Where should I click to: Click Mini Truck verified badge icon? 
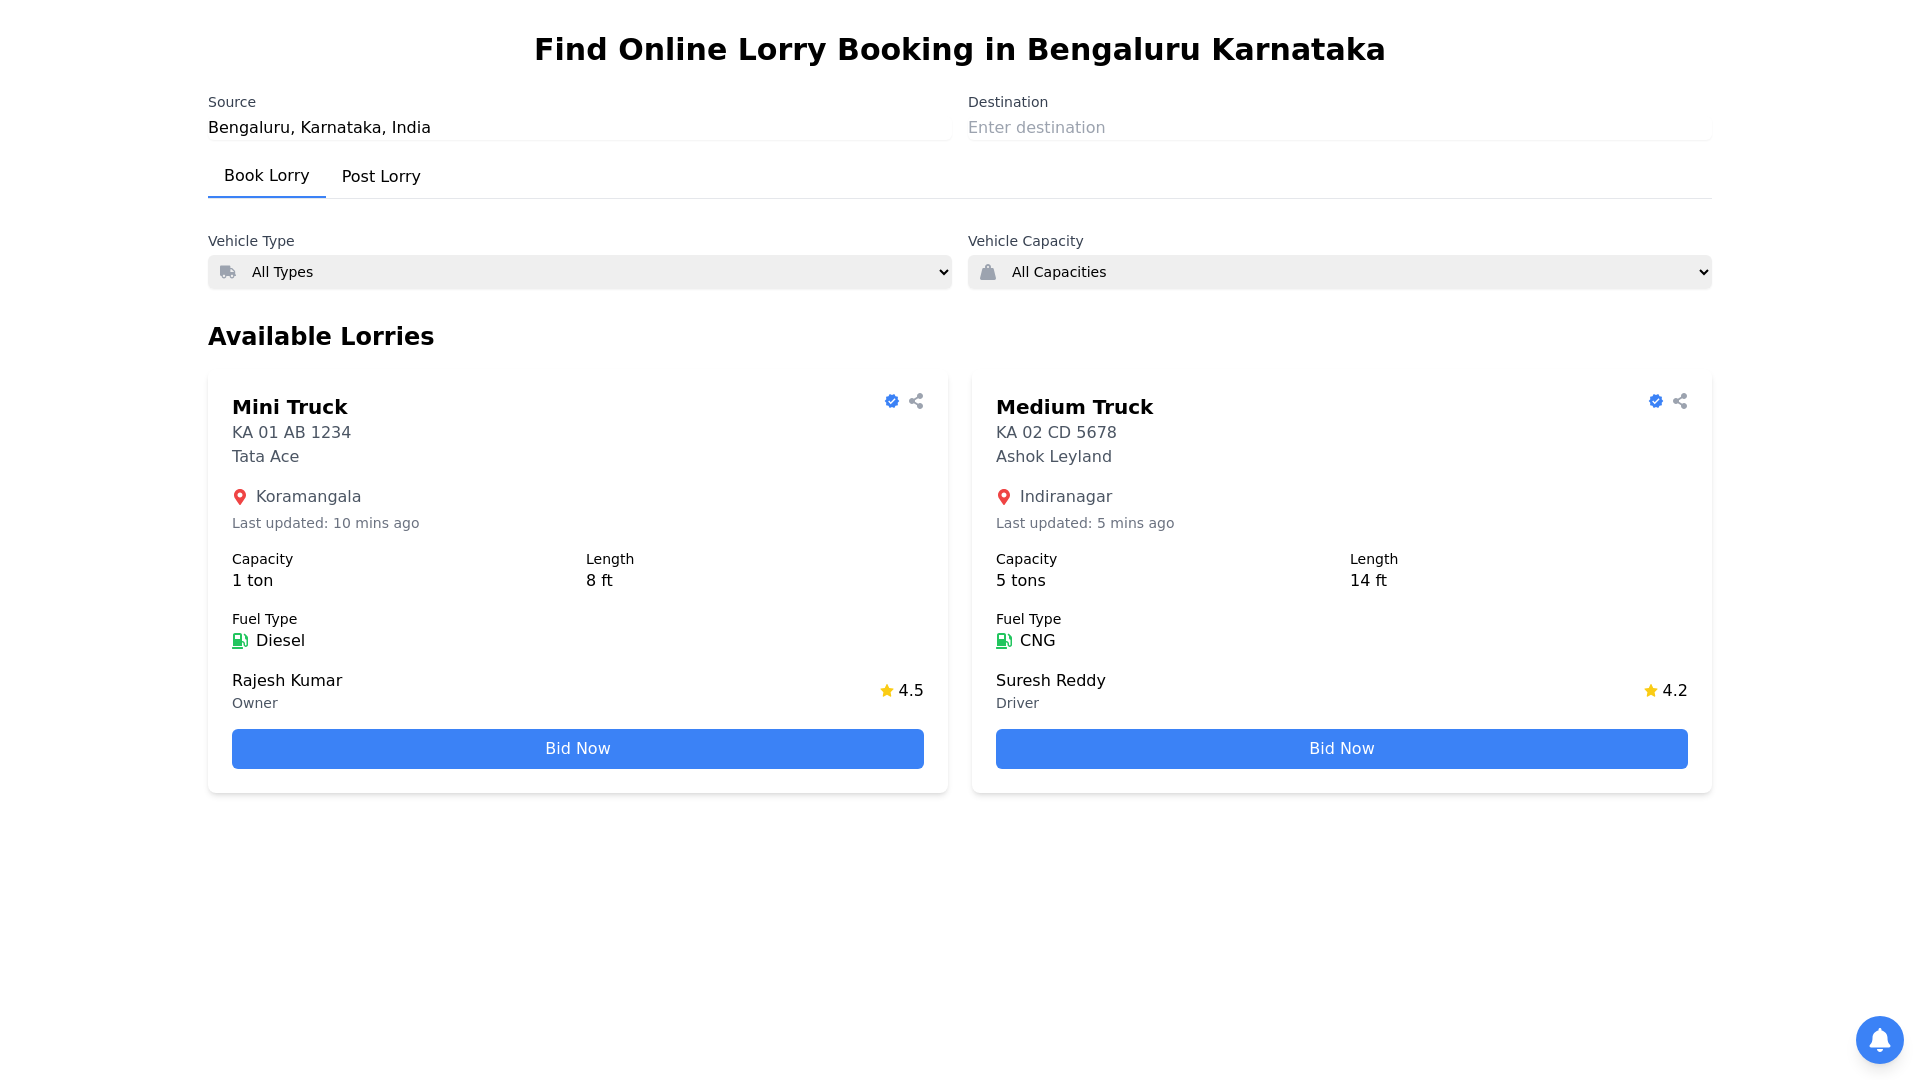coord(892,401)
